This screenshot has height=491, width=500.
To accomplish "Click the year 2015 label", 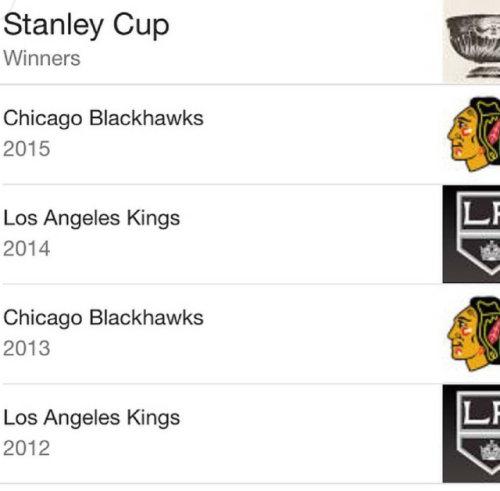I will (27, 149).
